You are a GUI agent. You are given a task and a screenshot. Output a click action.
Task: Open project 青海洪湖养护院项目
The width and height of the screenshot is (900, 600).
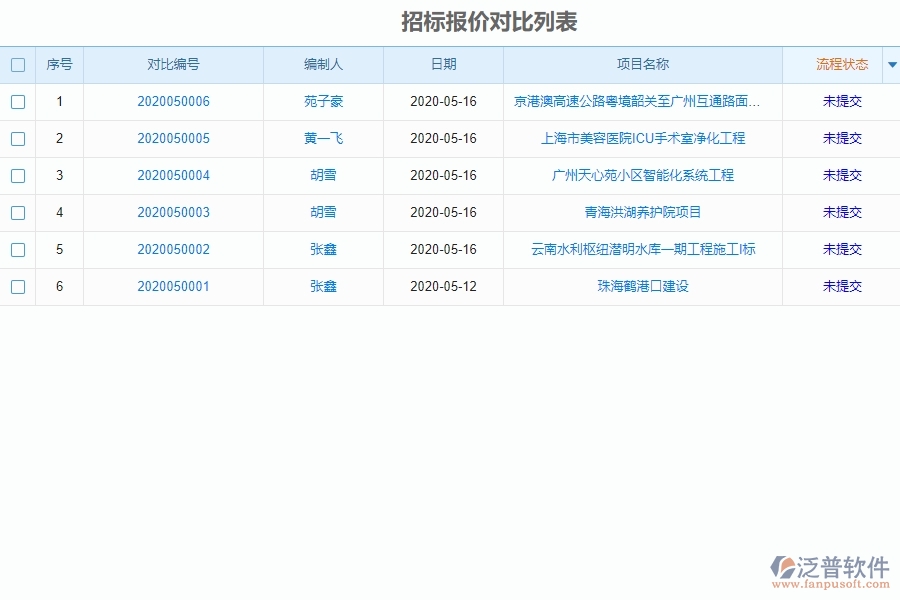click(642, 212)
